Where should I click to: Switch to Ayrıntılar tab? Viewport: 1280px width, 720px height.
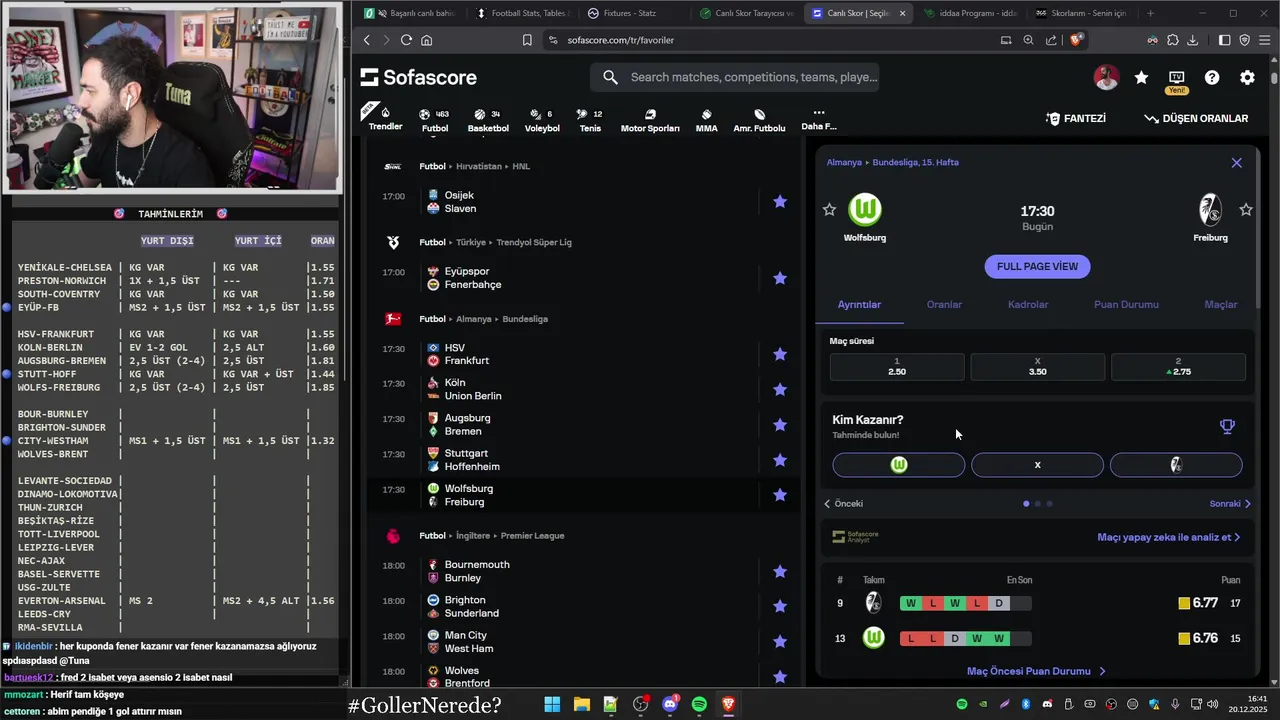pos(859,305)
